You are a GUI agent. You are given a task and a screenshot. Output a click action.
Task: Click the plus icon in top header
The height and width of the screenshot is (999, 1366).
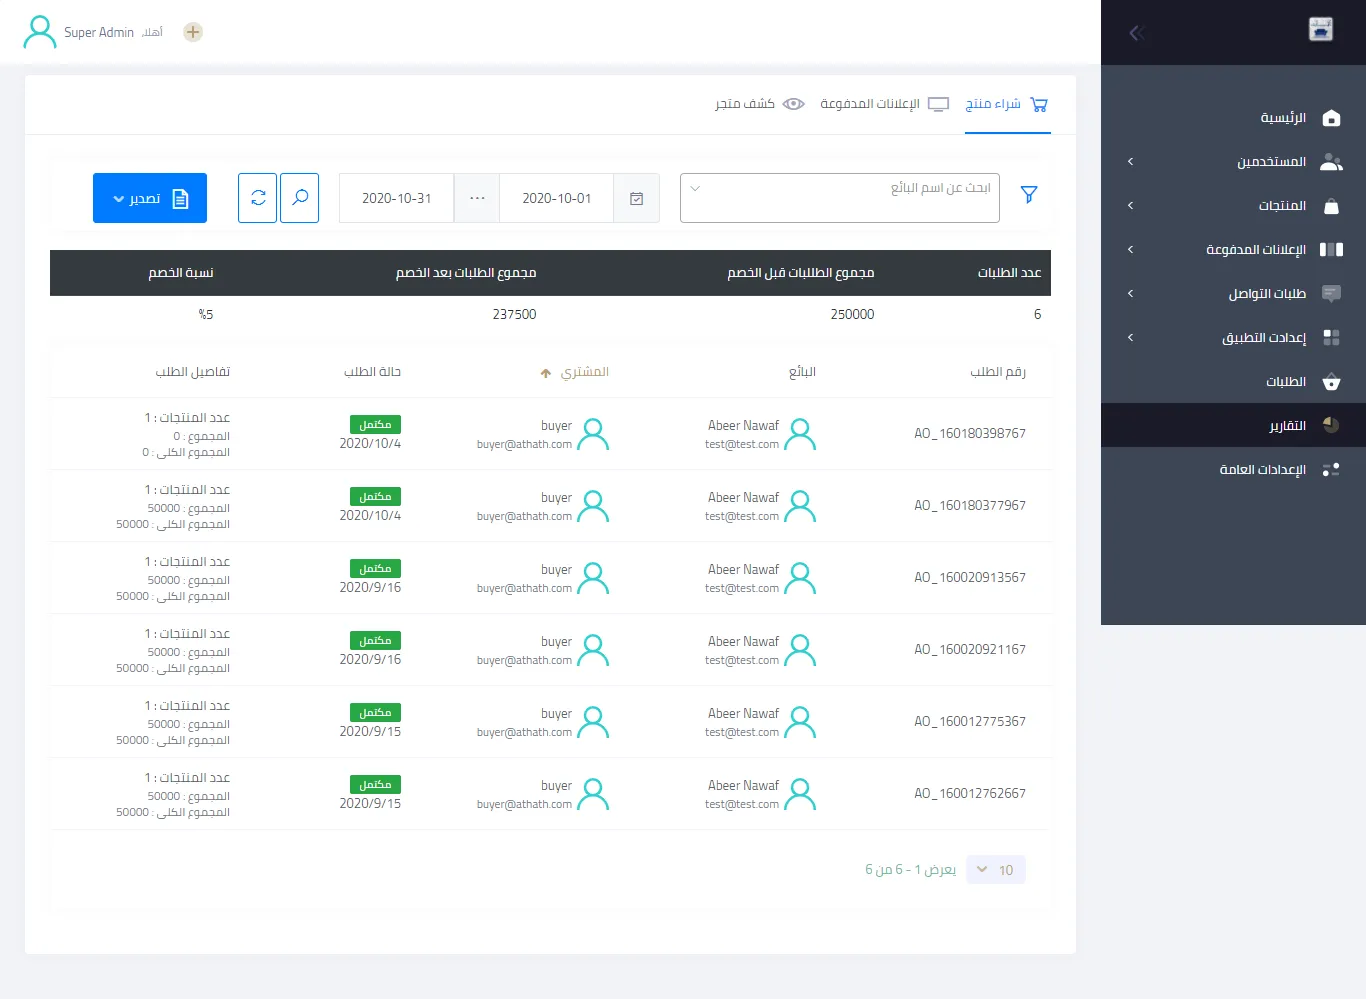pyautogui.click(x=193, y=32)
